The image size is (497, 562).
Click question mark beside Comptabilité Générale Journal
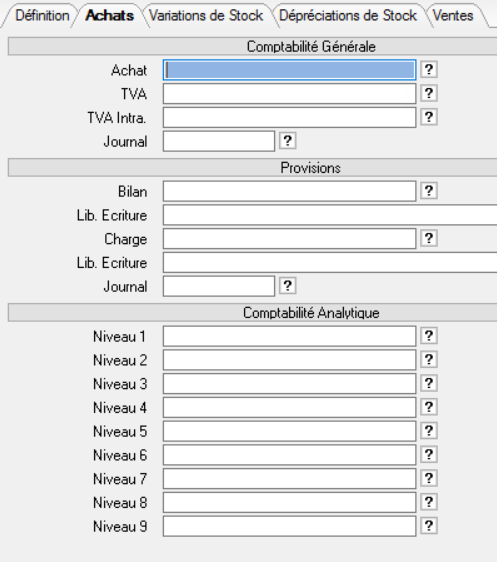(x=287, y=141)
